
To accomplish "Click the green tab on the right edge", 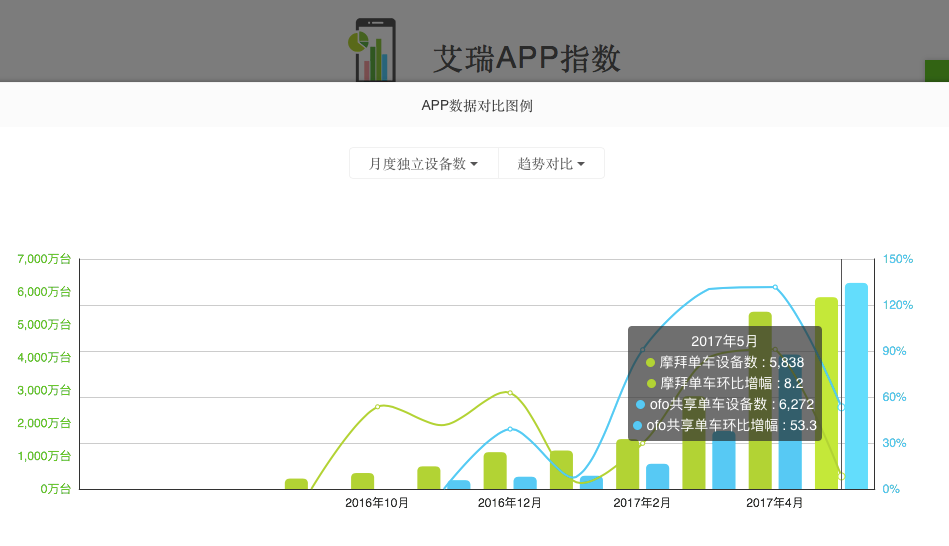I will tap(936, 71).
